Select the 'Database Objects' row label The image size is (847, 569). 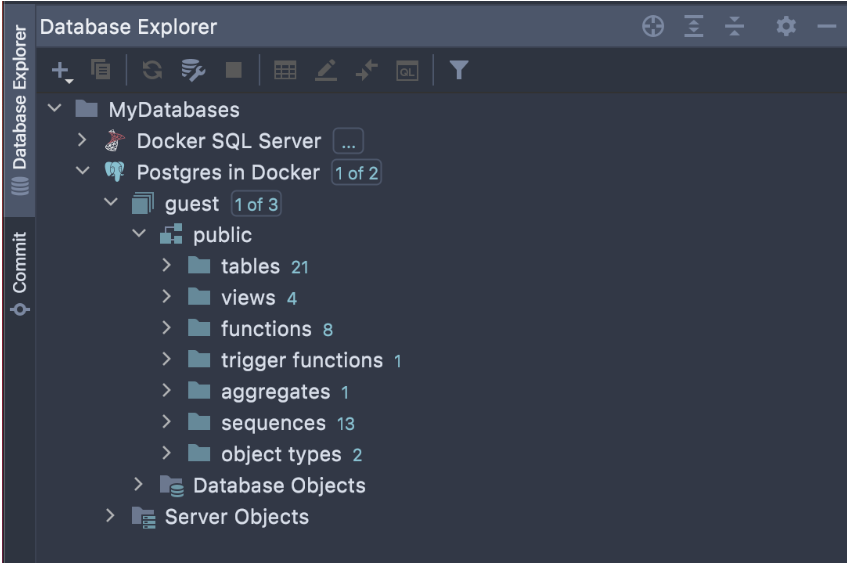pyautogui.click(x=279, y=486)
